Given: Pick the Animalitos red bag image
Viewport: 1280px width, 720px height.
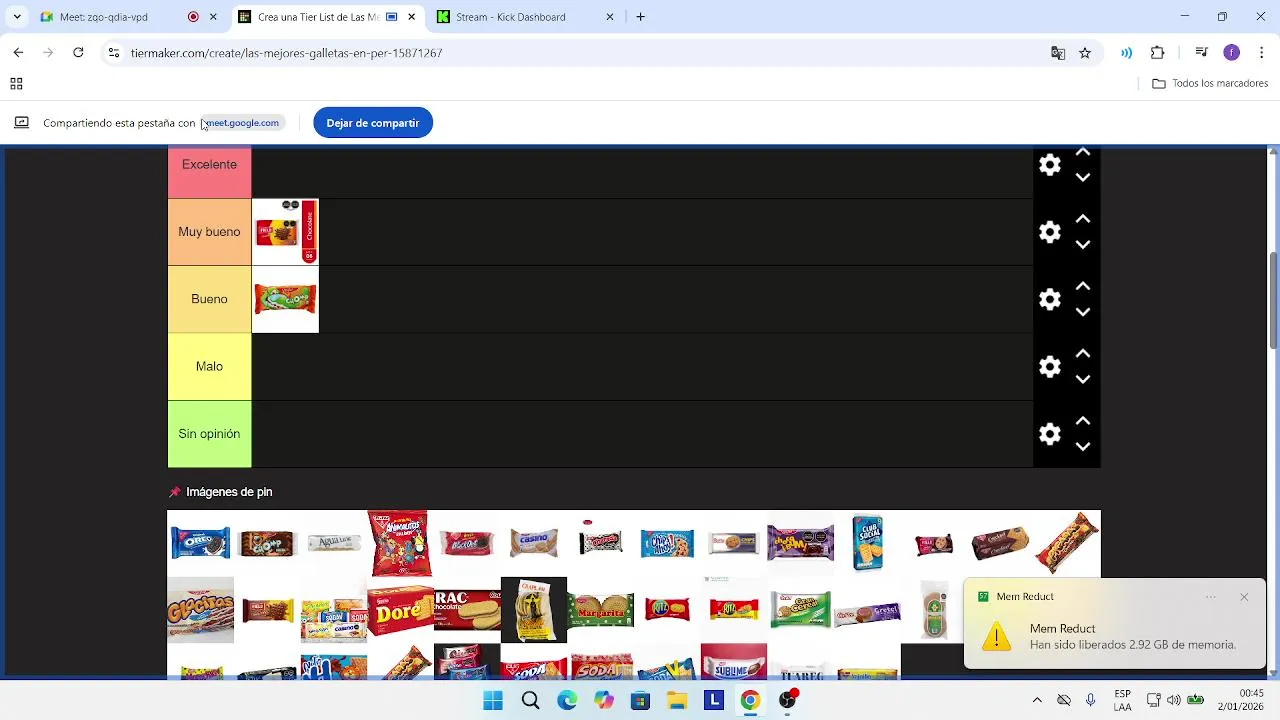Looking at the screenshot, I should click(400, 543).
